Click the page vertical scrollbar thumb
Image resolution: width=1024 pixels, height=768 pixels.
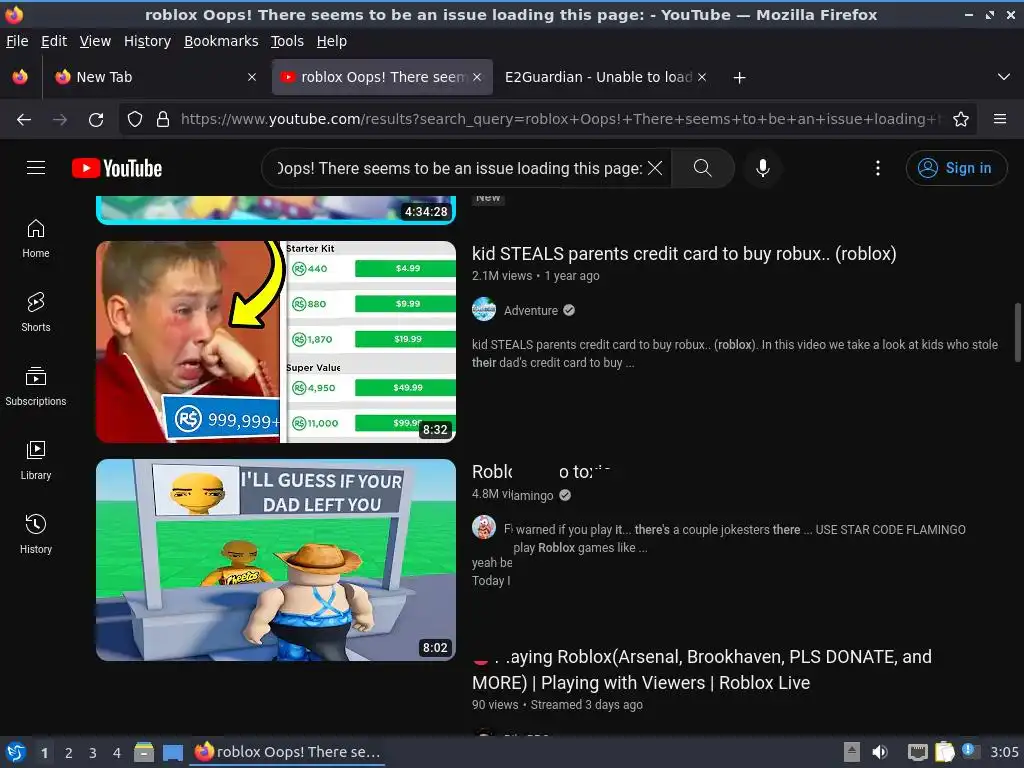[x=1017, y=332]
